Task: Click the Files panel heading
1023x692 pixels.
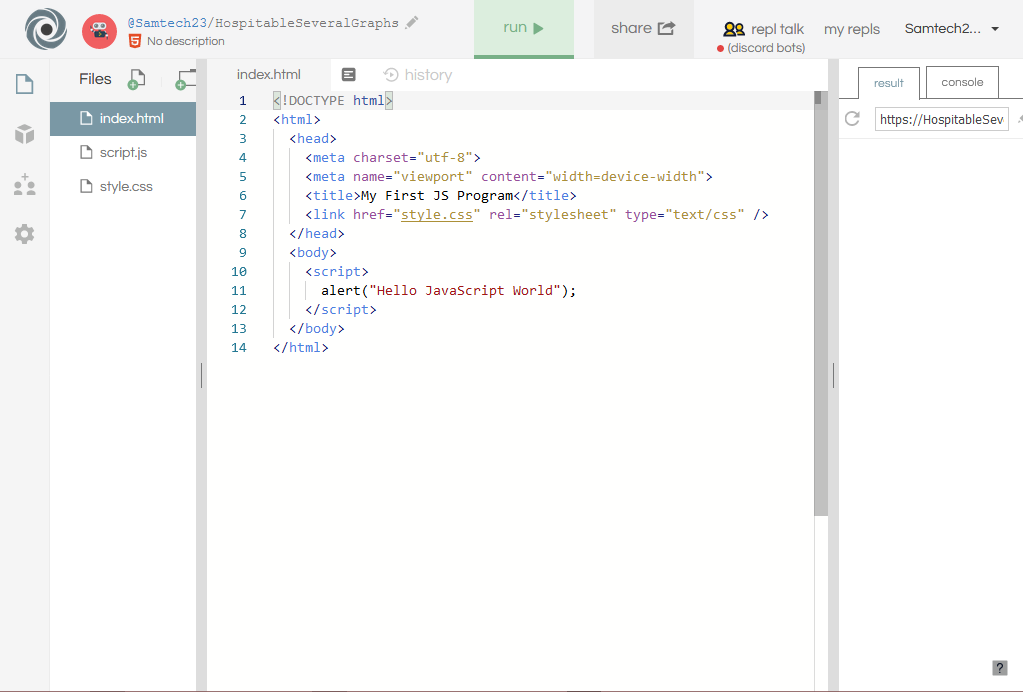Action: pyautogui.click(x=95, y=79)
